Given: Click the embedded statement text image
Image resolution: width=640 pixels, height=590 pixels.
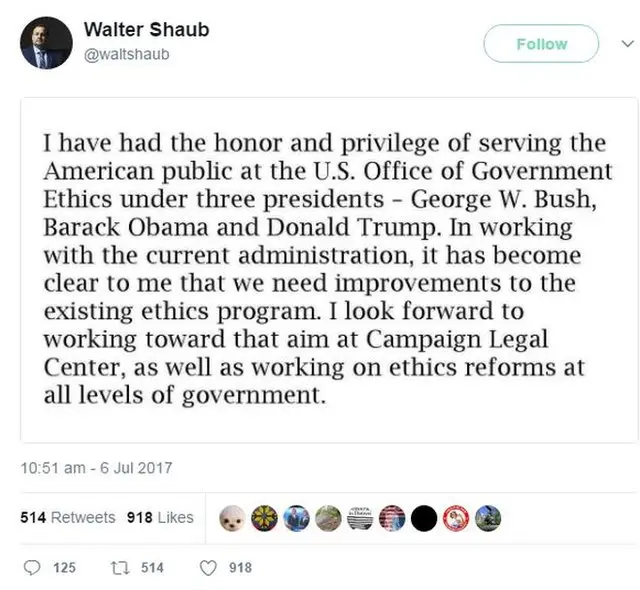Looking at the screenshot, I should tap(329, 269).
